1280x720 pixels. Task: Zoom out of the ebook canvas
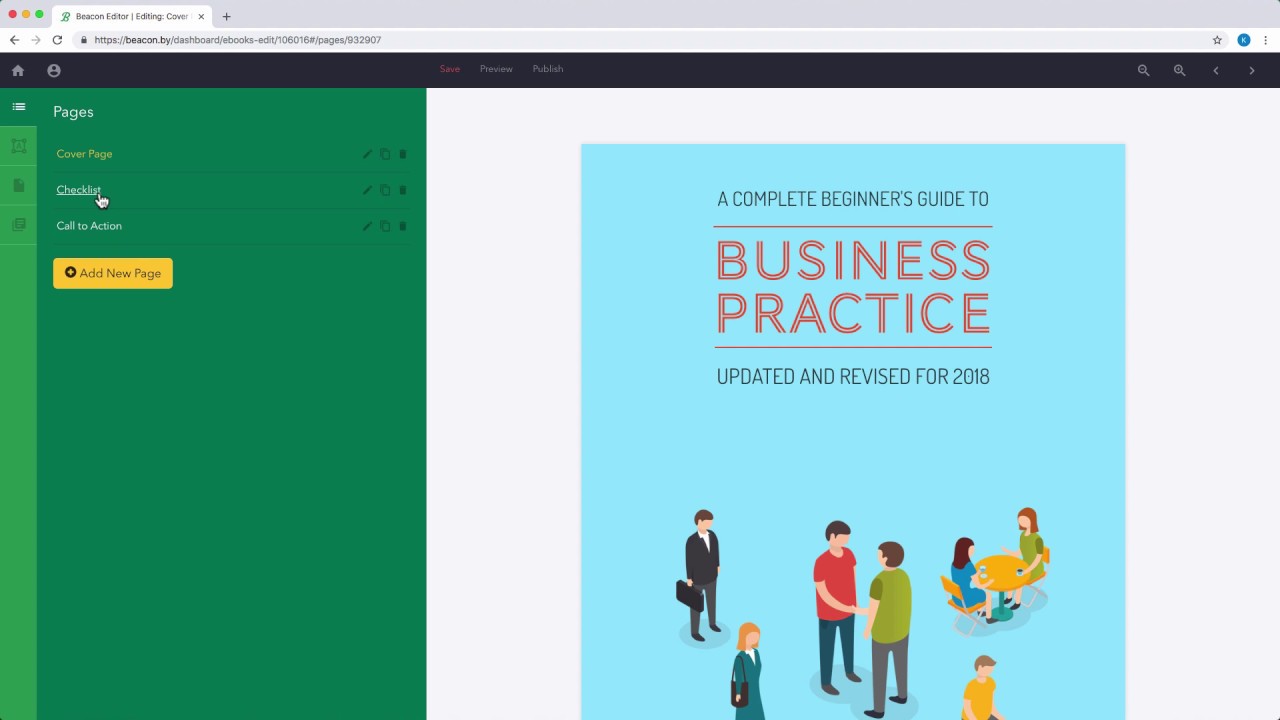pos(1144,70)
